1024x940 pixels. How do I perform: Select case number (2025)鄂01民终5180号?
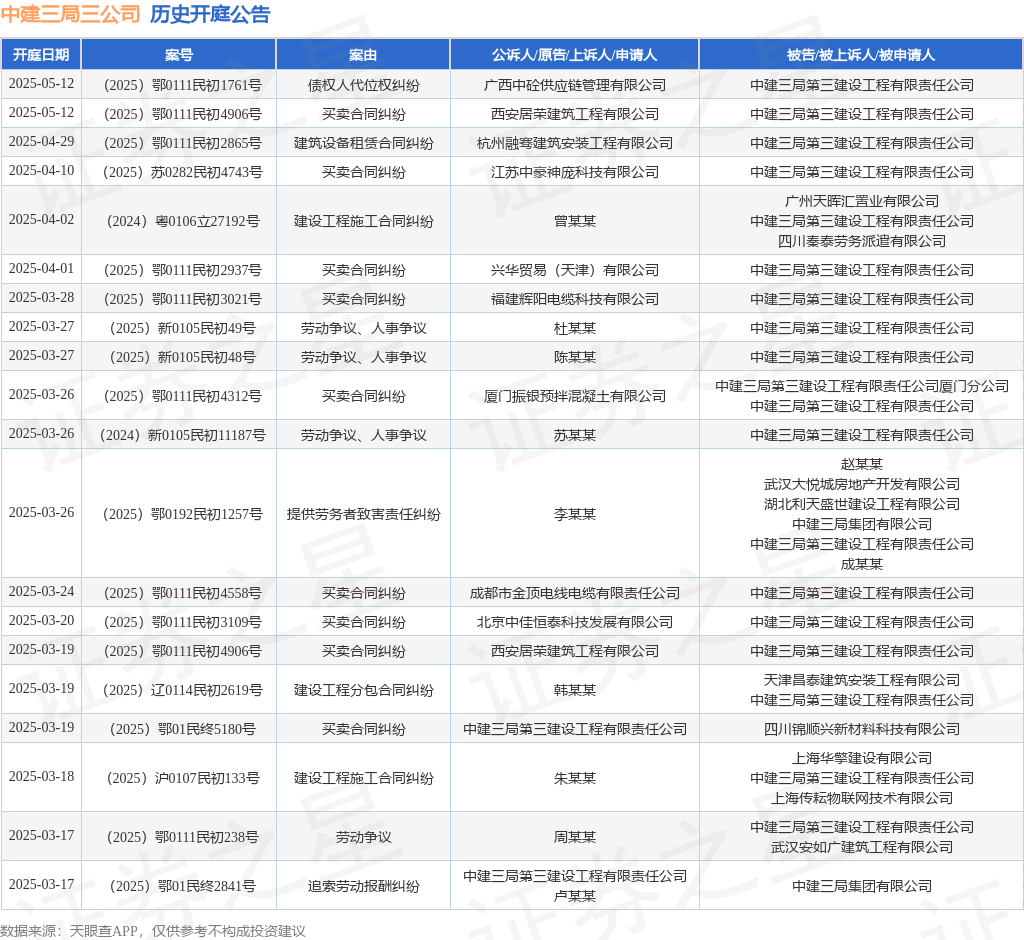179,729
